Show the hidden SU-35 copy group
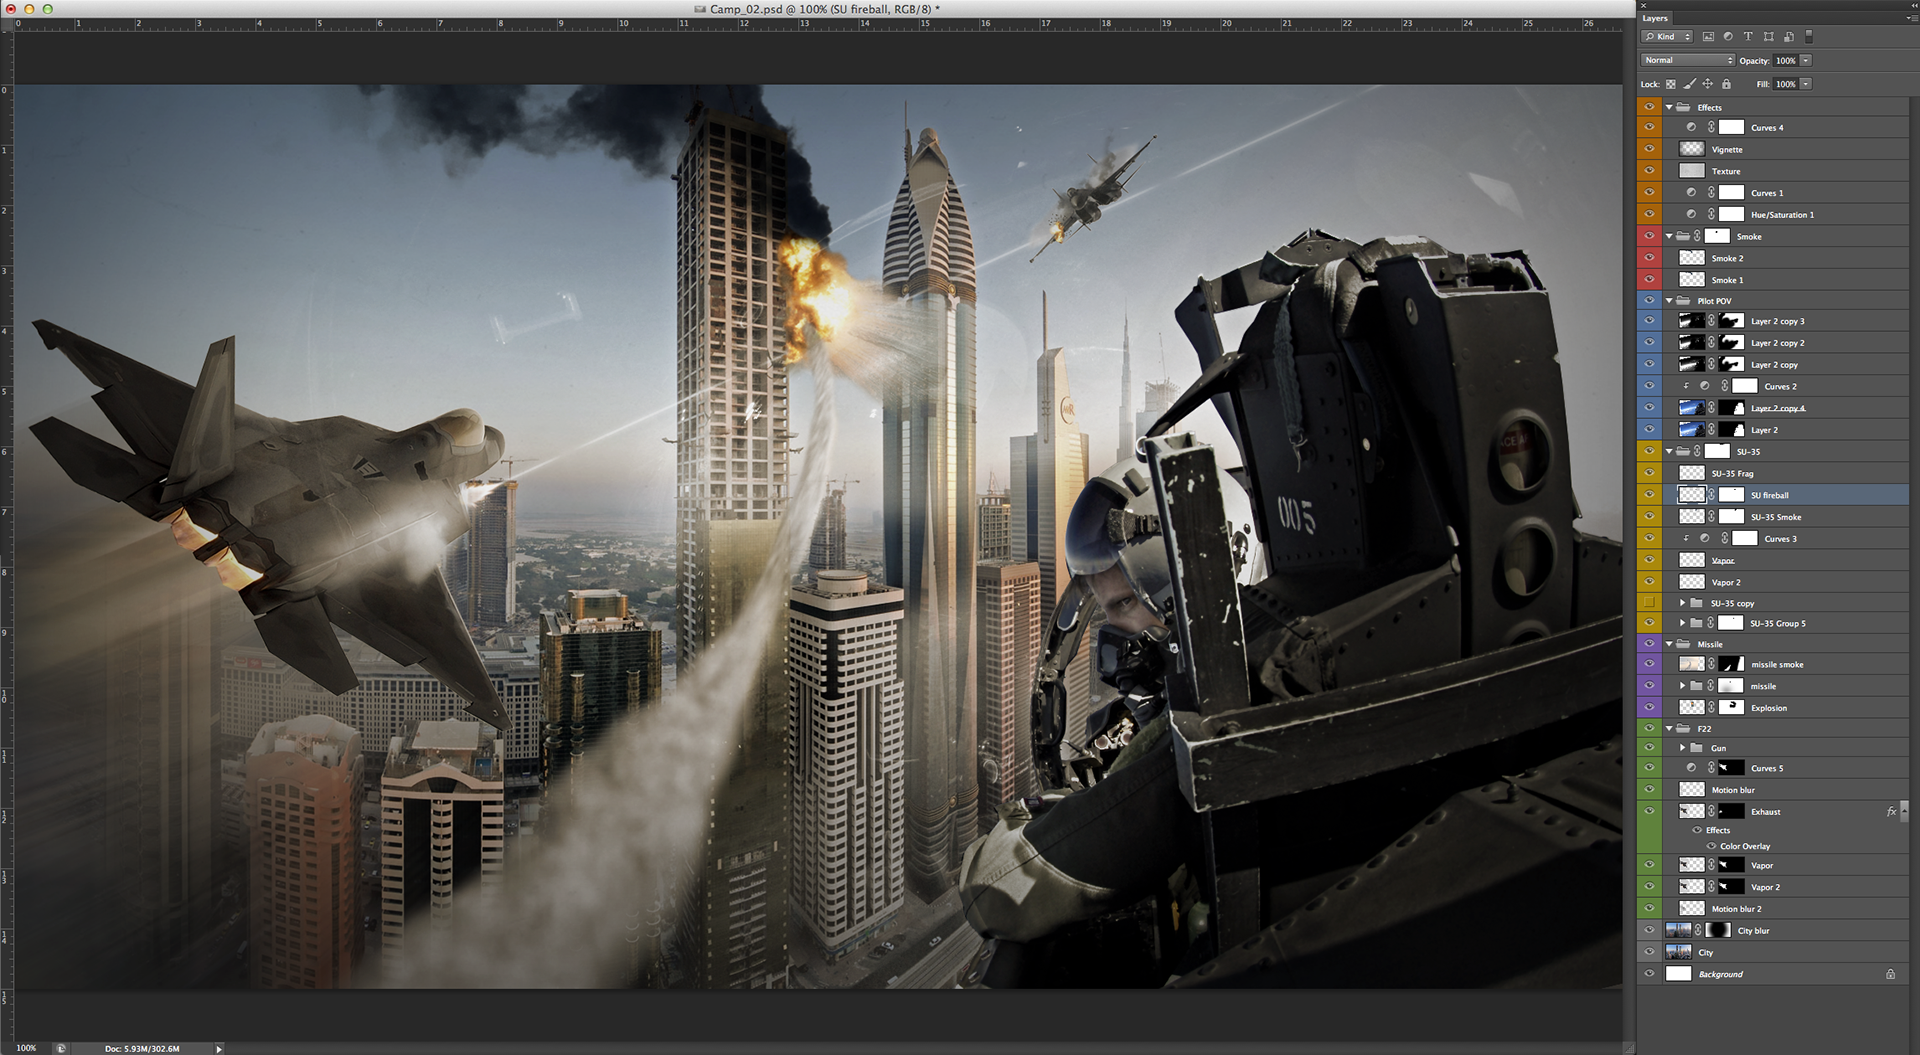Screen dimensions: 1920x1055 tap(1649, 603)
